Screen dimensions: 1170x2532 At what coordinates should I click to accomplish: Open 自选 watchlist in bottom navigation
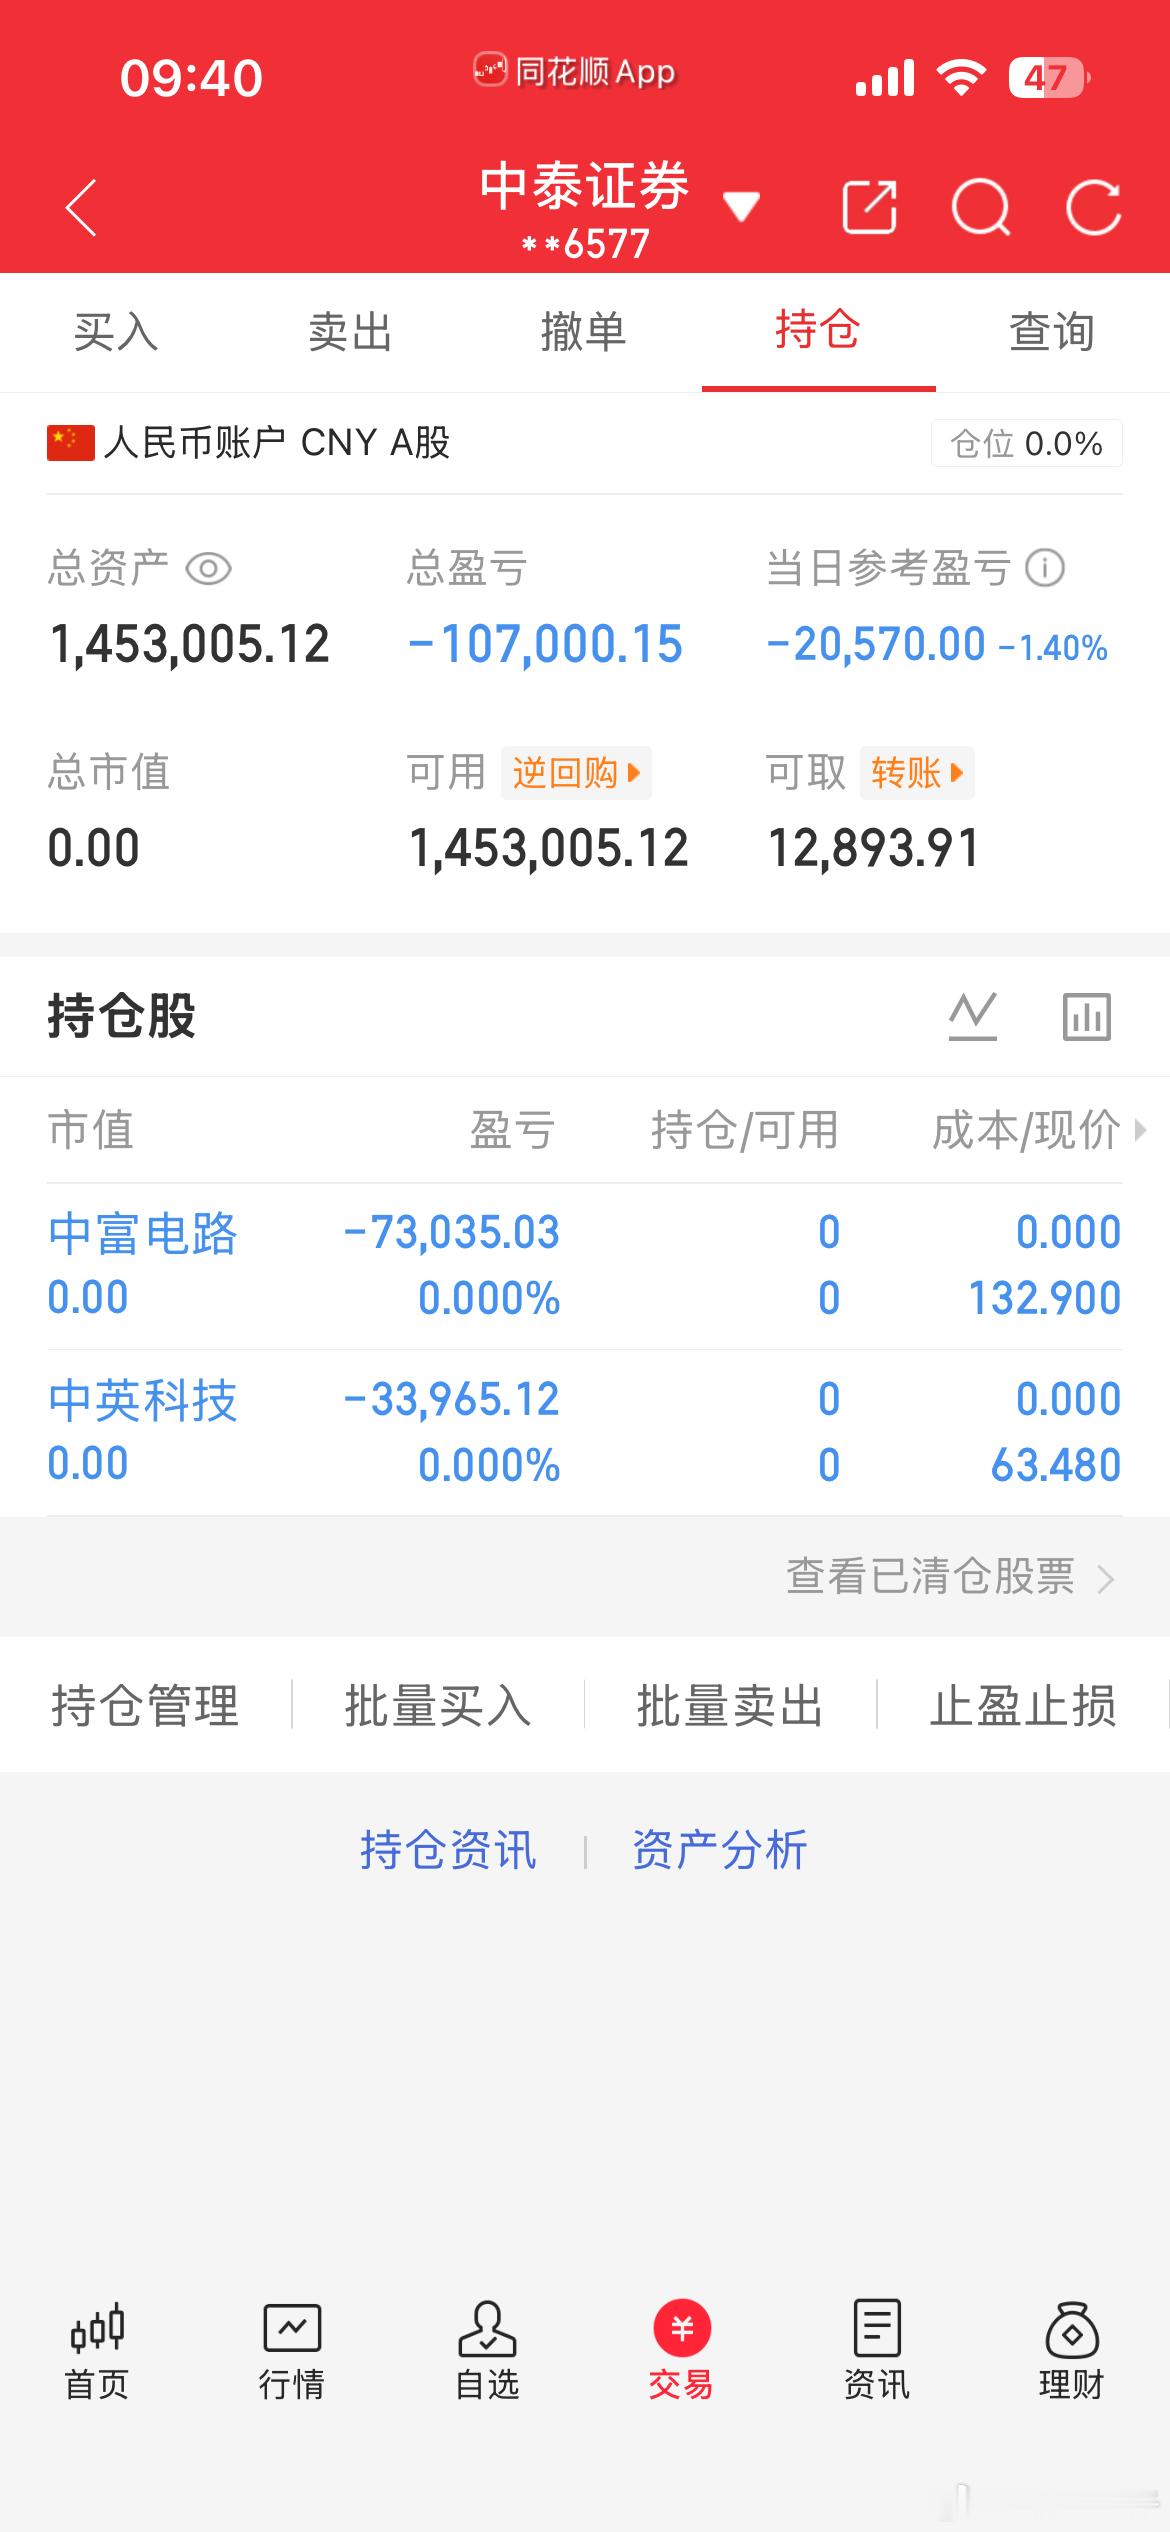tap(487, 2350)
